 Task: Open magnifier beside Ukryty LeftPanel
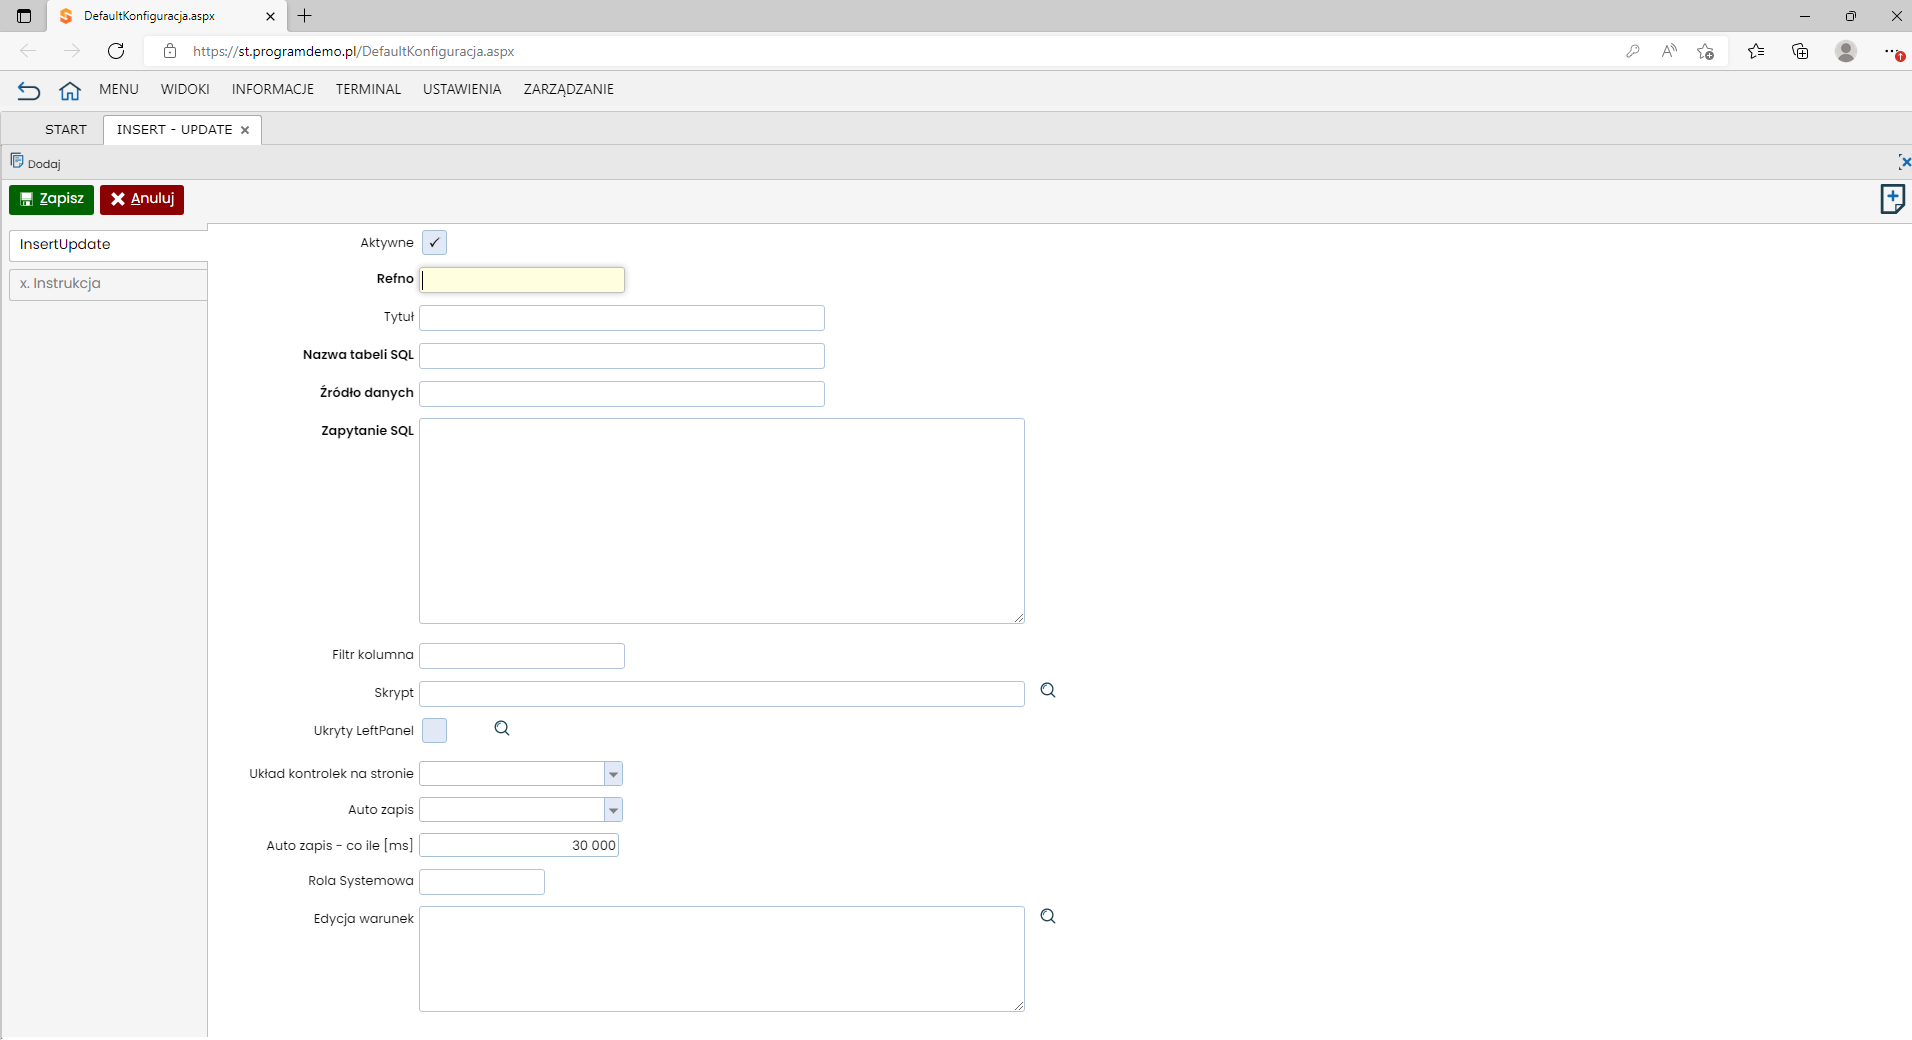pyautogui.click(x=502, y=729)
